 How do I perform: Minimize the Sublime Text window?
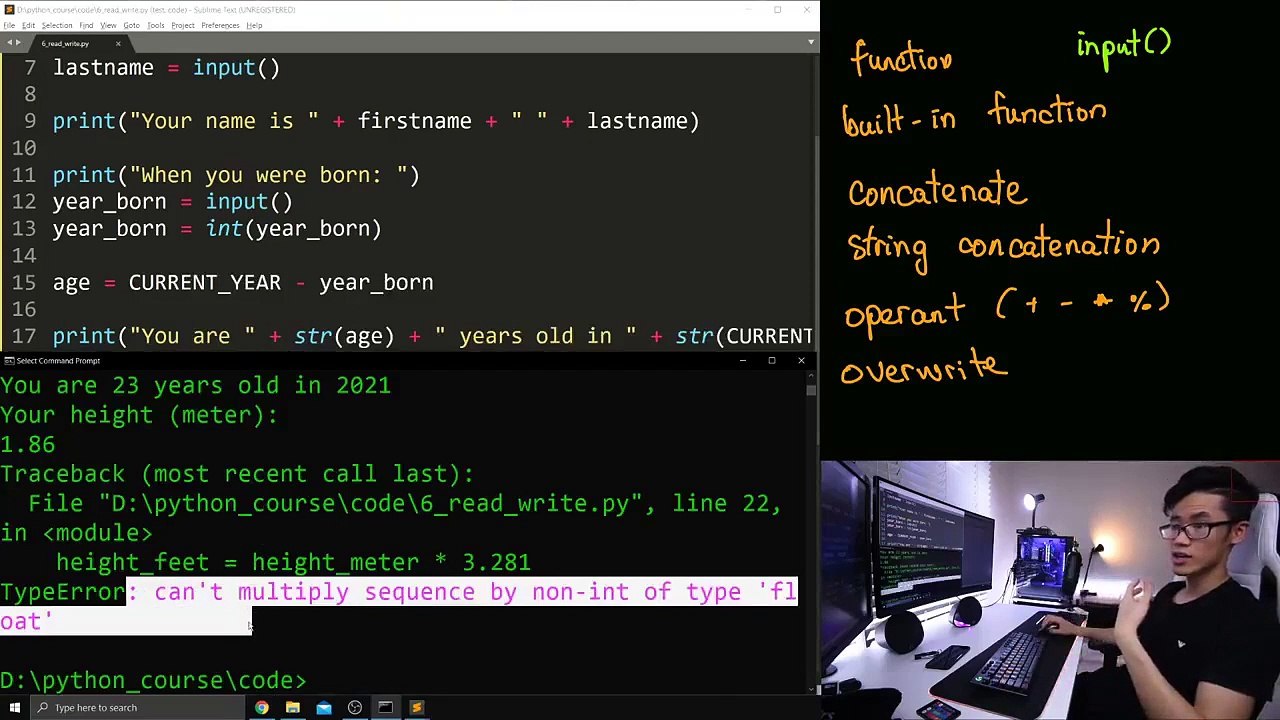pyautogui.click(x=748, y=9)
